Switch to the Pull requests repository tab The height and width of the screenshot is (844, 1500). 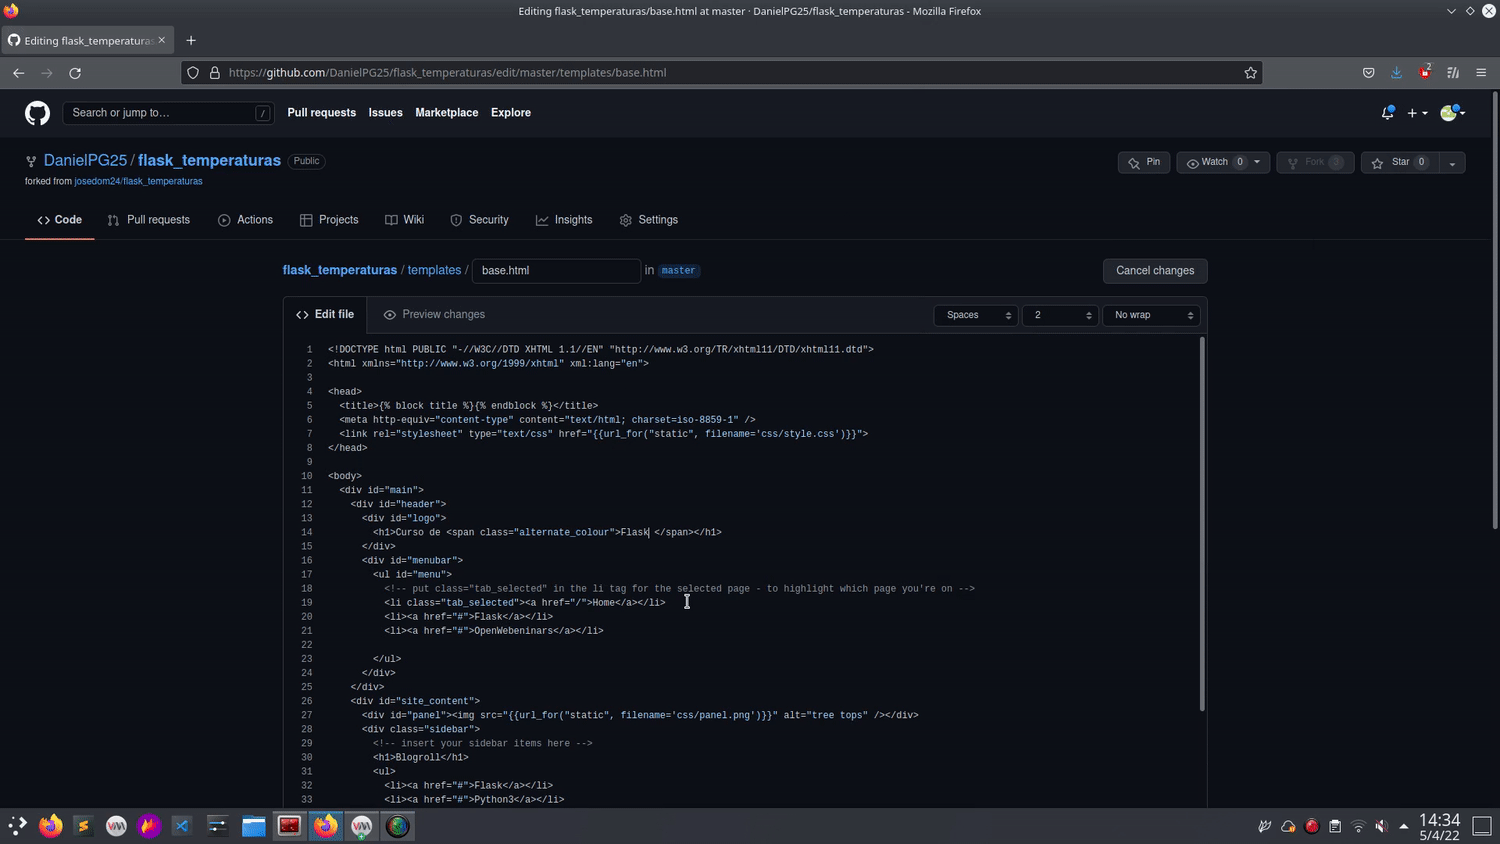point(148,220)
